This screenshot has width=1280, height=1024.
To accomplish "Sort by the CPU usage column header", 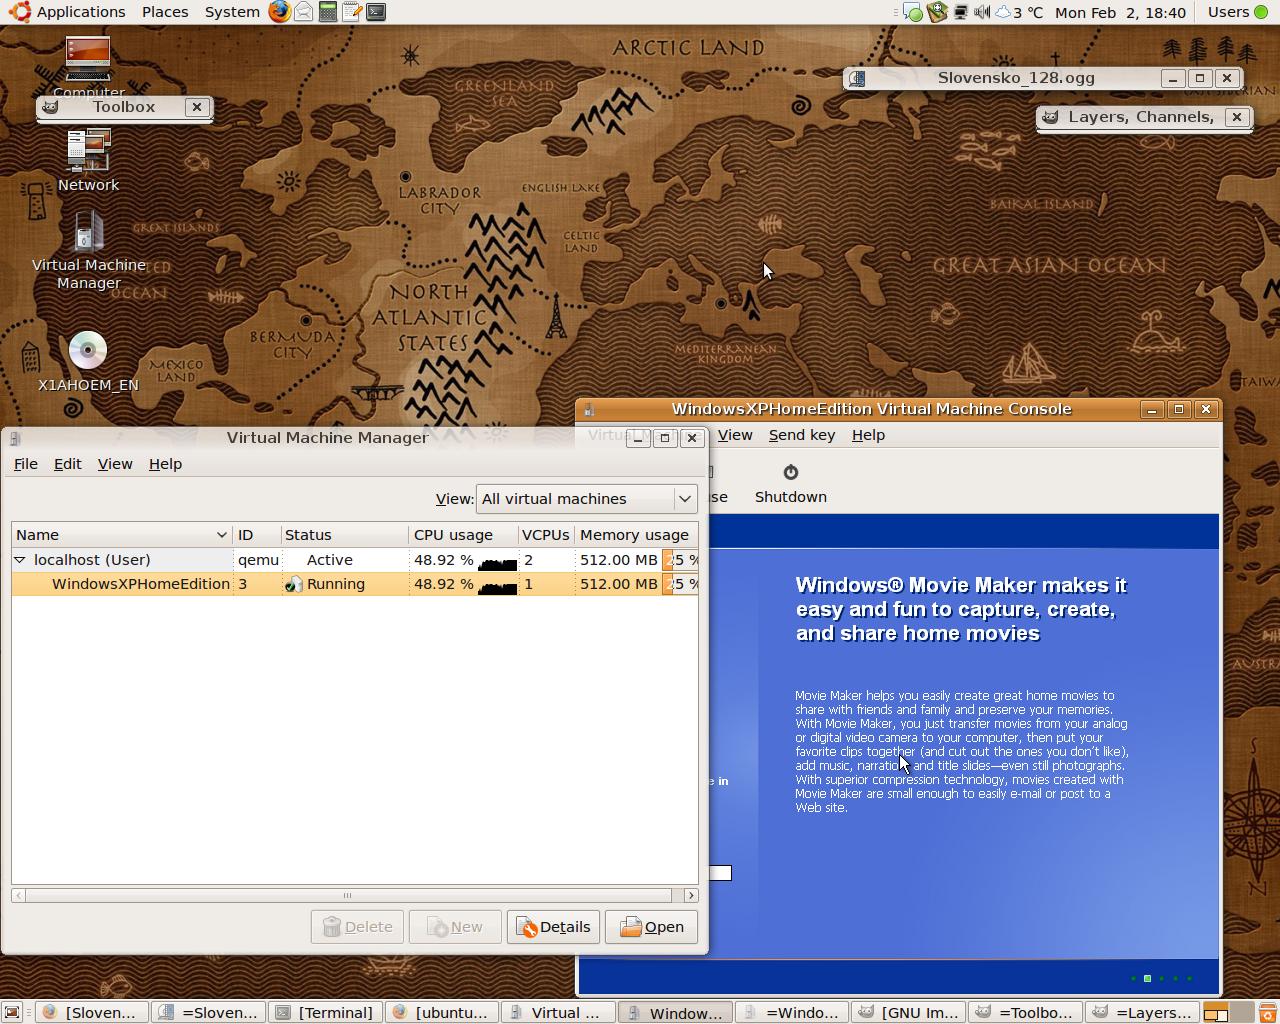I will (463, 535).
